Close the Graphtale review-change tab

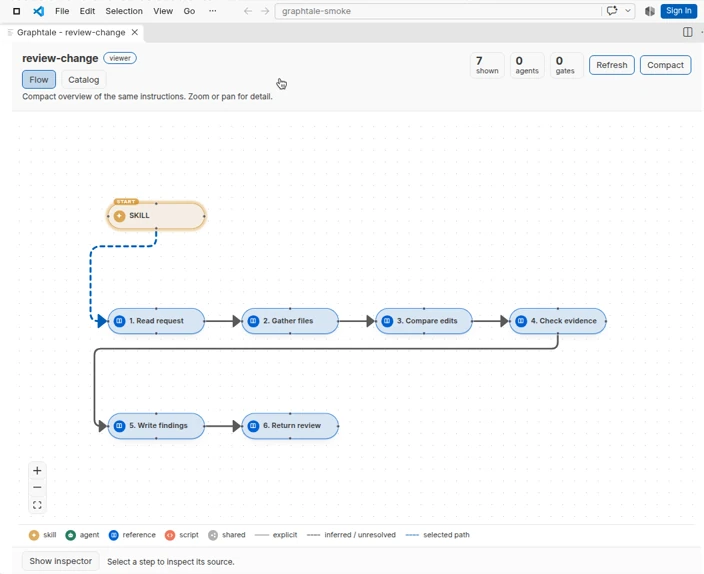135,32
